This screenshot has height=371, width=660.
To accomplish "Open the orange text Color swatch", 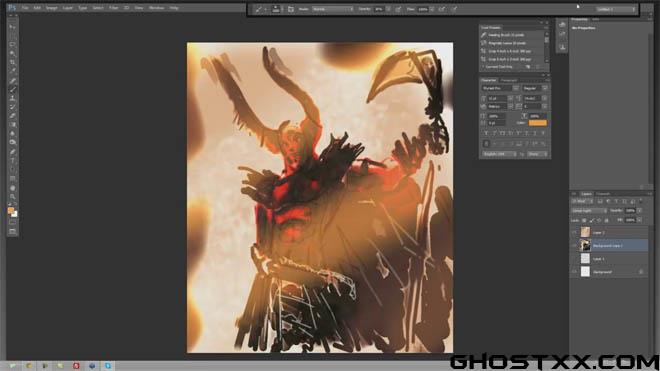I will tap(538, 123).
